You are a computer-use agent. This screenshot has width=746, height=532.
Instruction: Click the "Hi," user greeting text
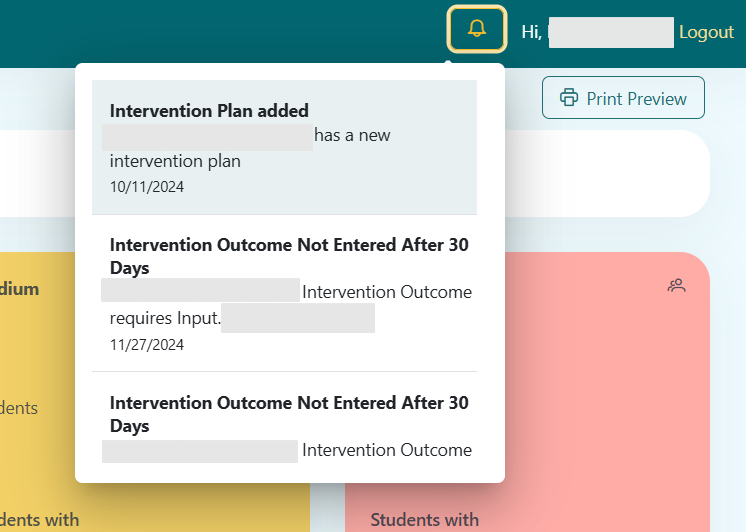coord(531,32)
